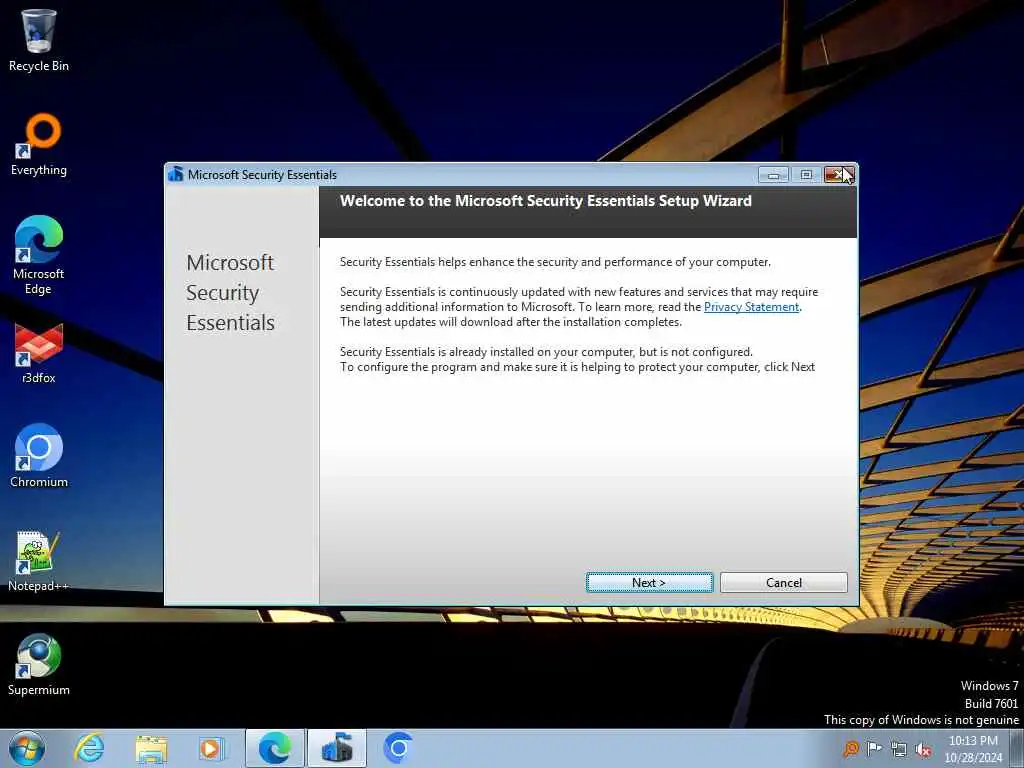Open Windows Explorer folder in taskbar

point(151,749)
